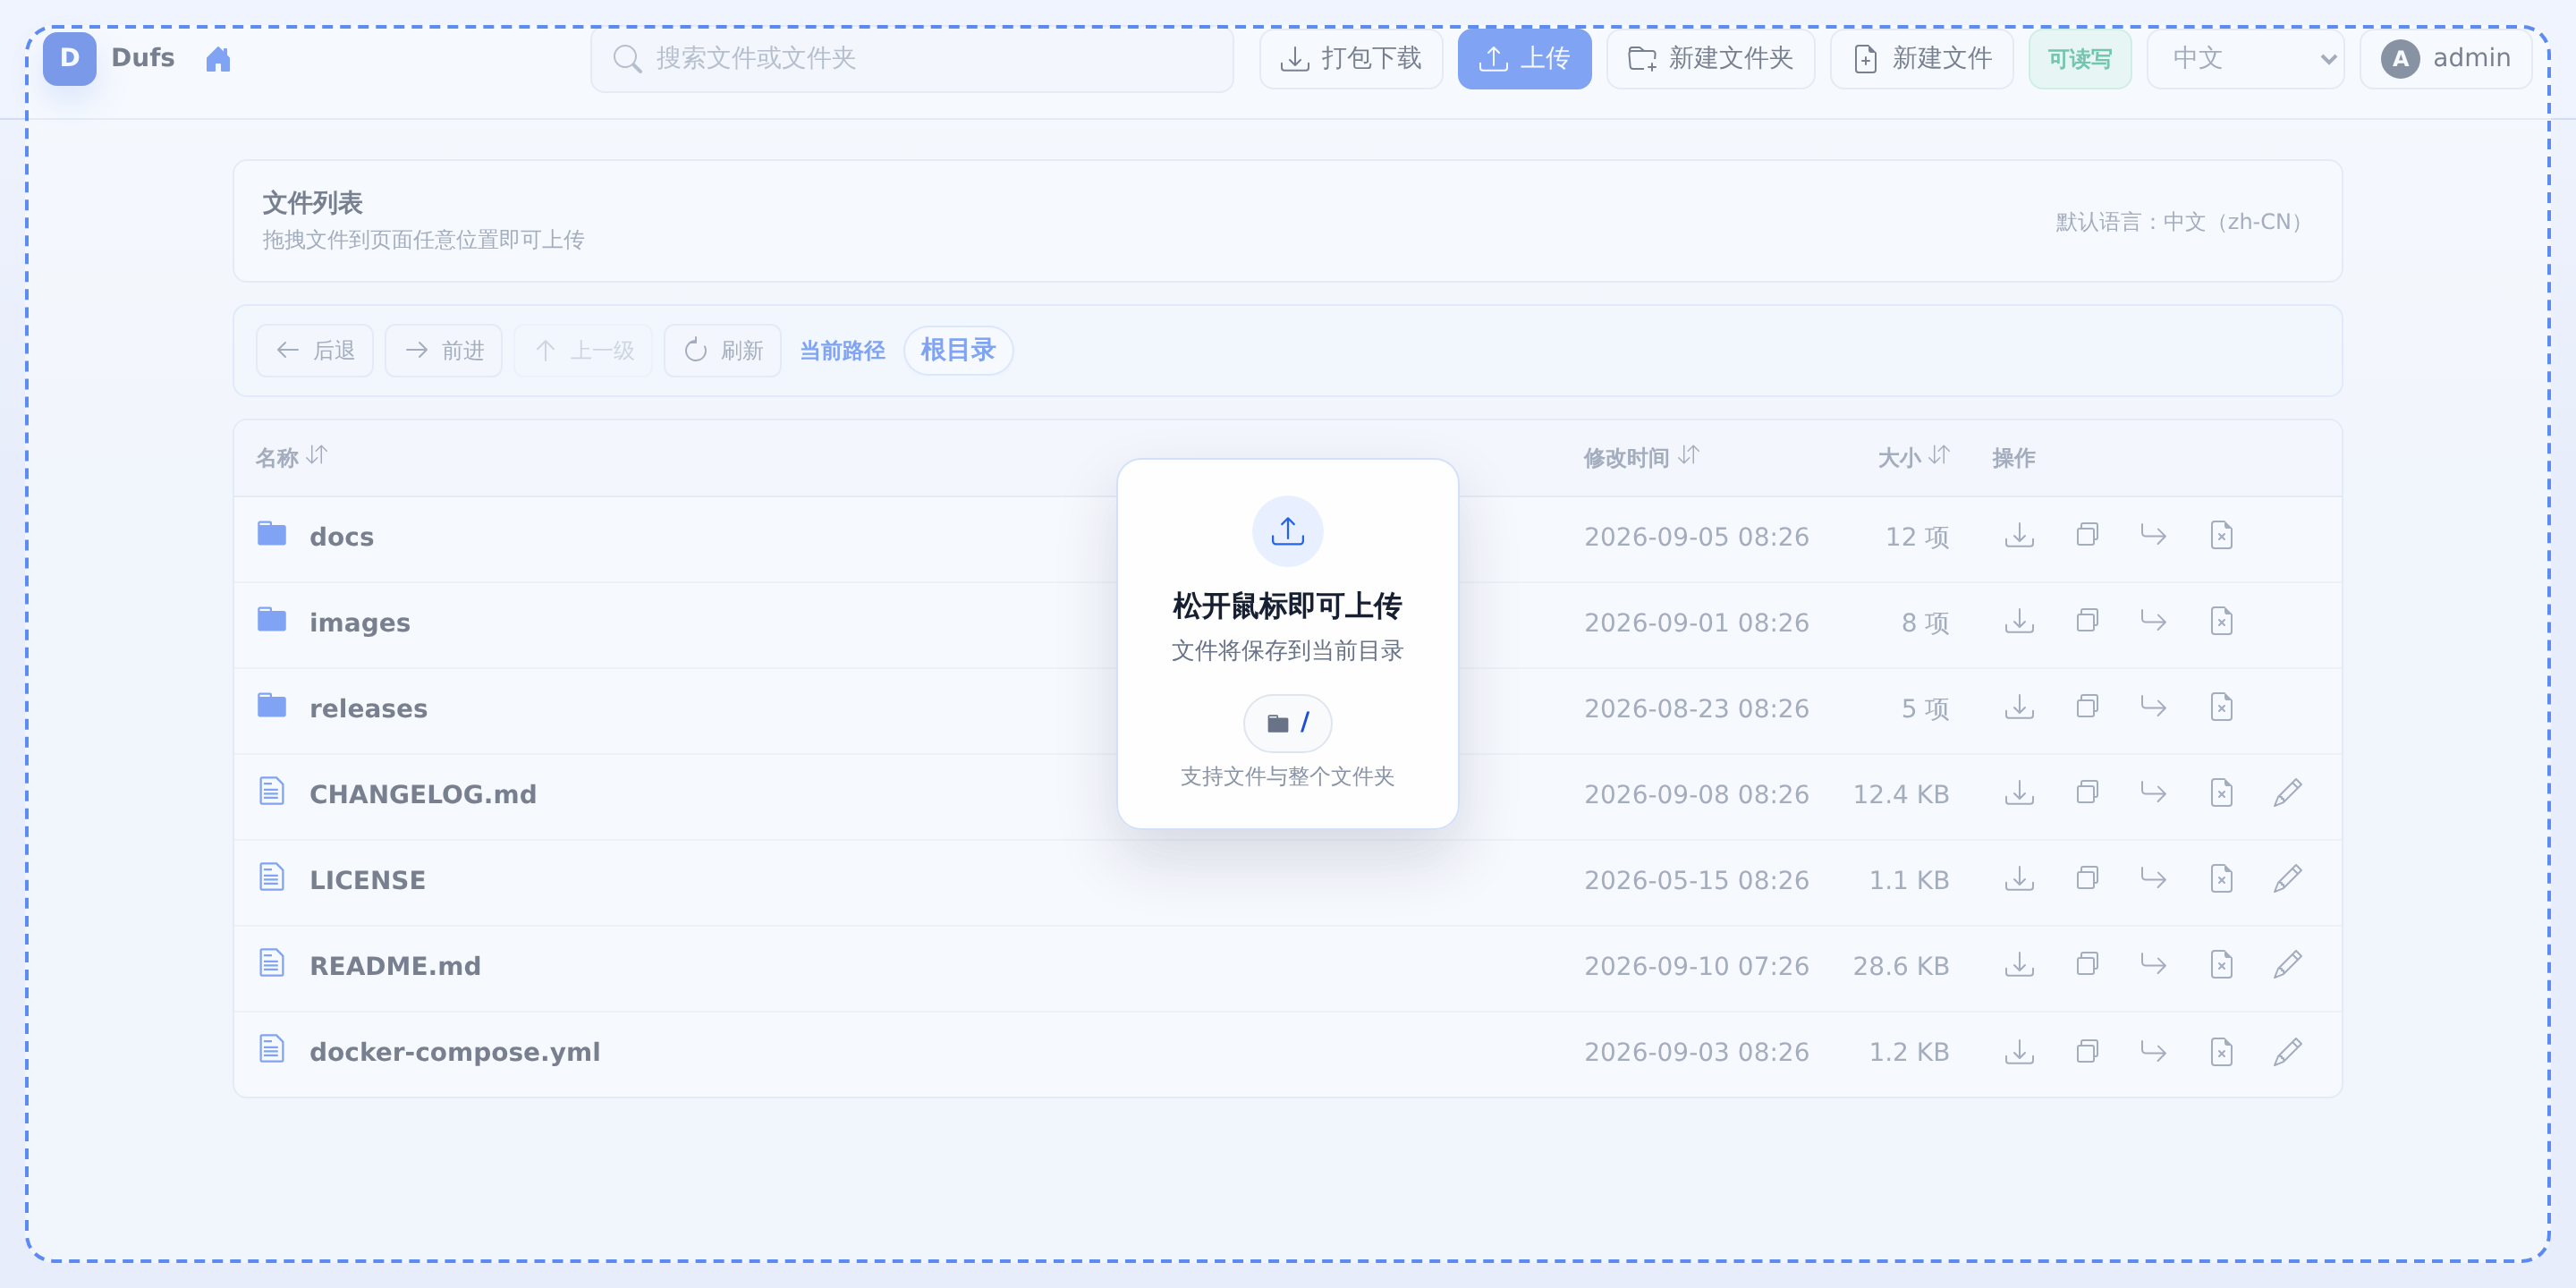
Task: Open CHANGELOG.md
Action: click(423, 794)
